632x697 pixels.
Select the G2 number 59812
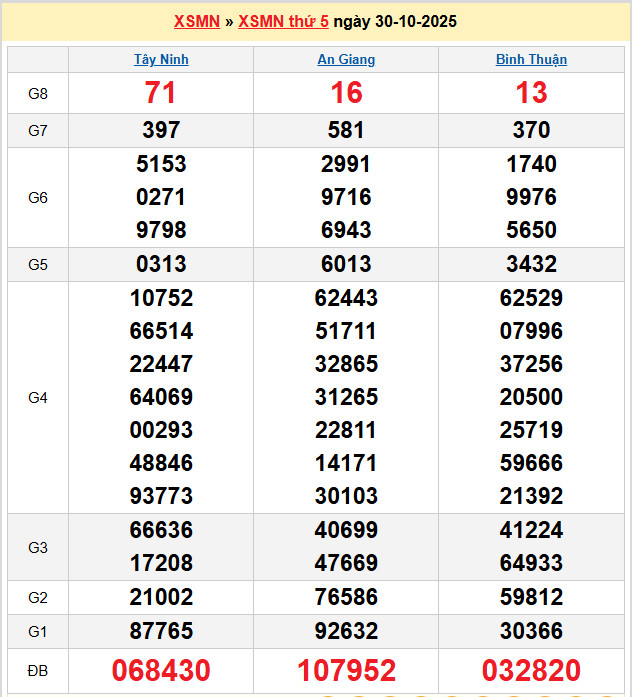531,597
